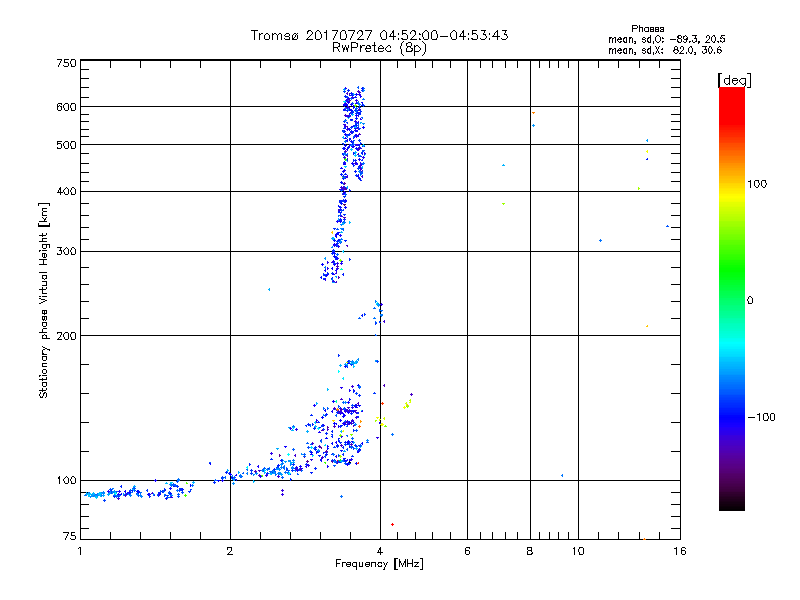
Task: Click the x-axis frequency label '2'
Action: tap(230, 551)
